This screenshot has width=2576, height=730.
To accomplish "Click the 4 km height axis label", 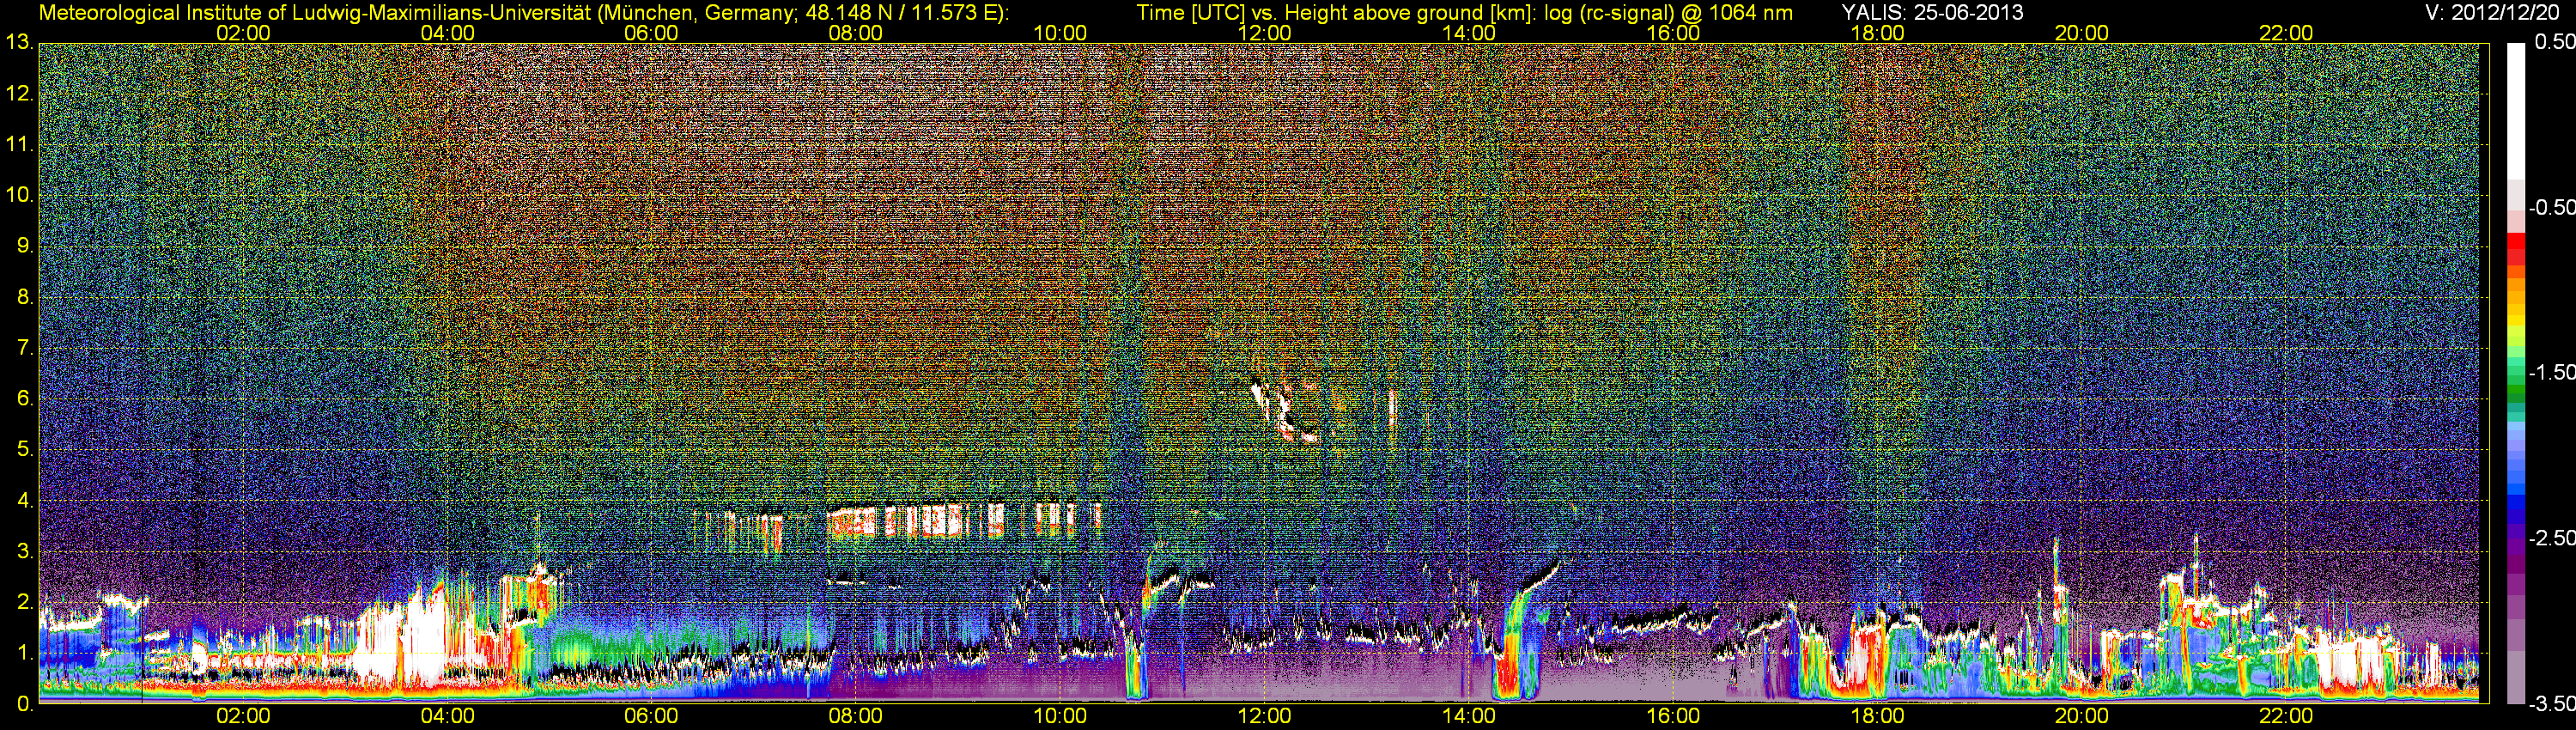I will click(x=26, y=500).
